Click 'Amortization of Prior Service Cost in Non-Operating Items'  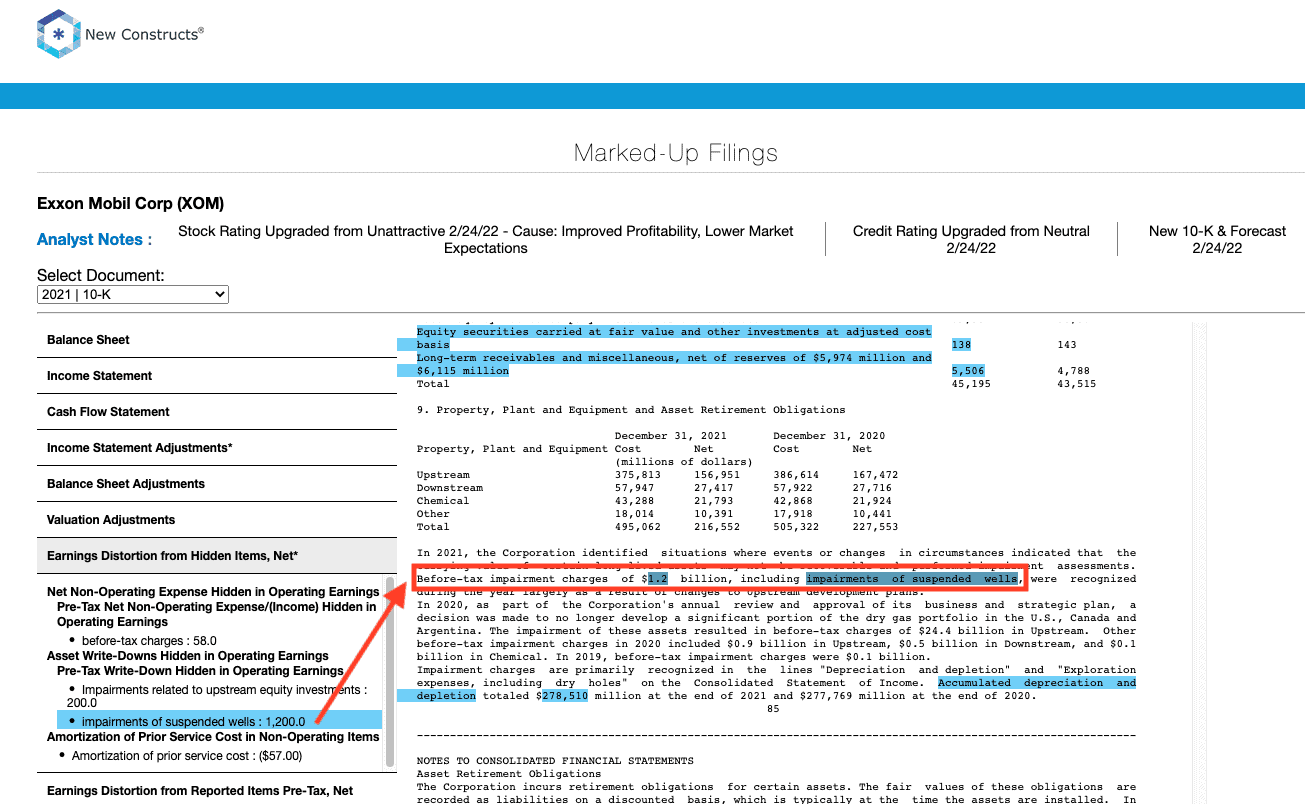tap(213, 737)
